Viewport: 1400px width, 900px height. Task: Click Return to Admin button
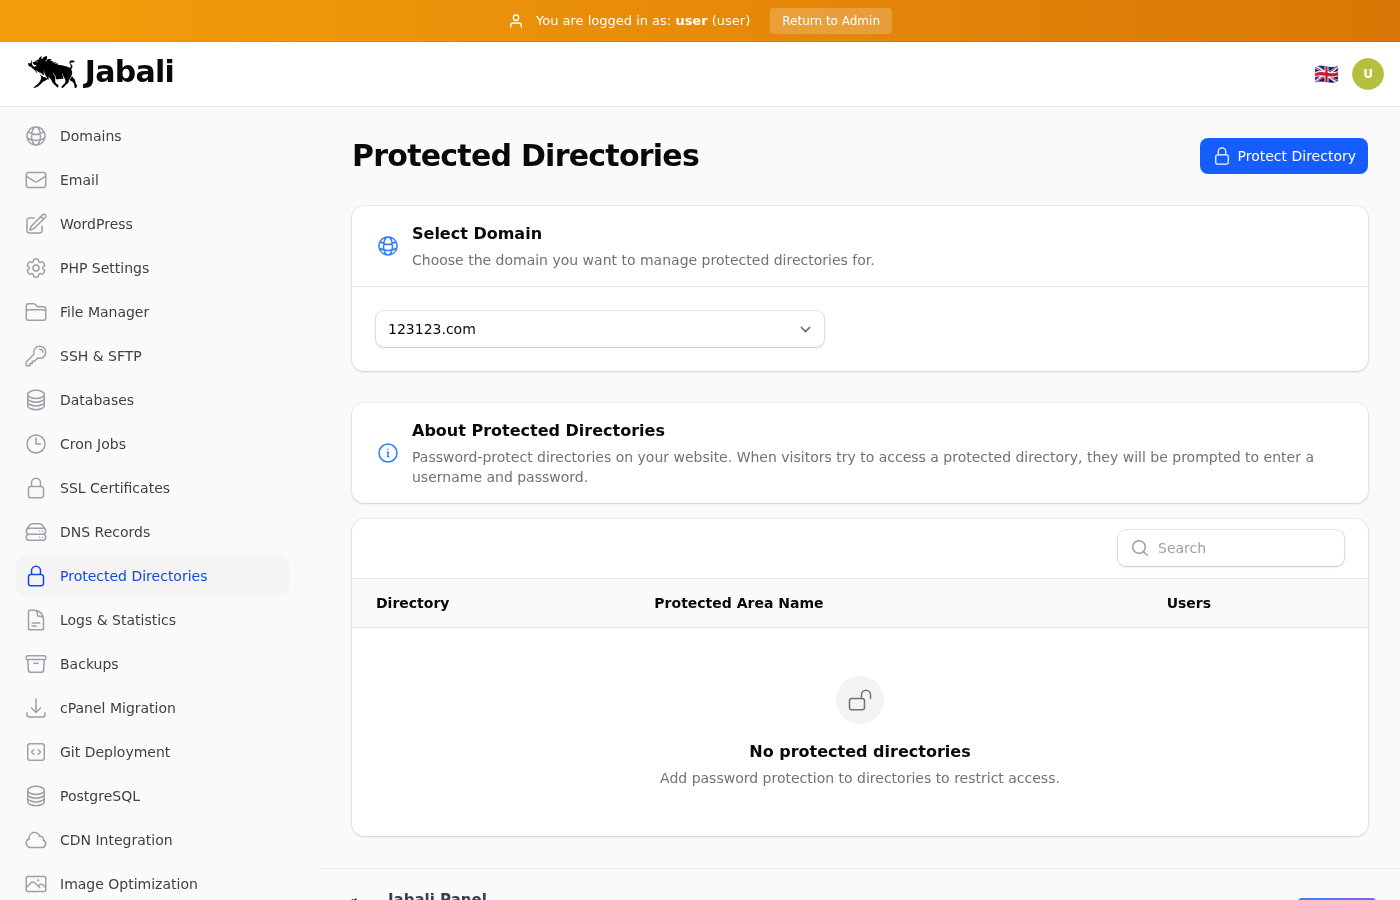[x=830, y=21]
